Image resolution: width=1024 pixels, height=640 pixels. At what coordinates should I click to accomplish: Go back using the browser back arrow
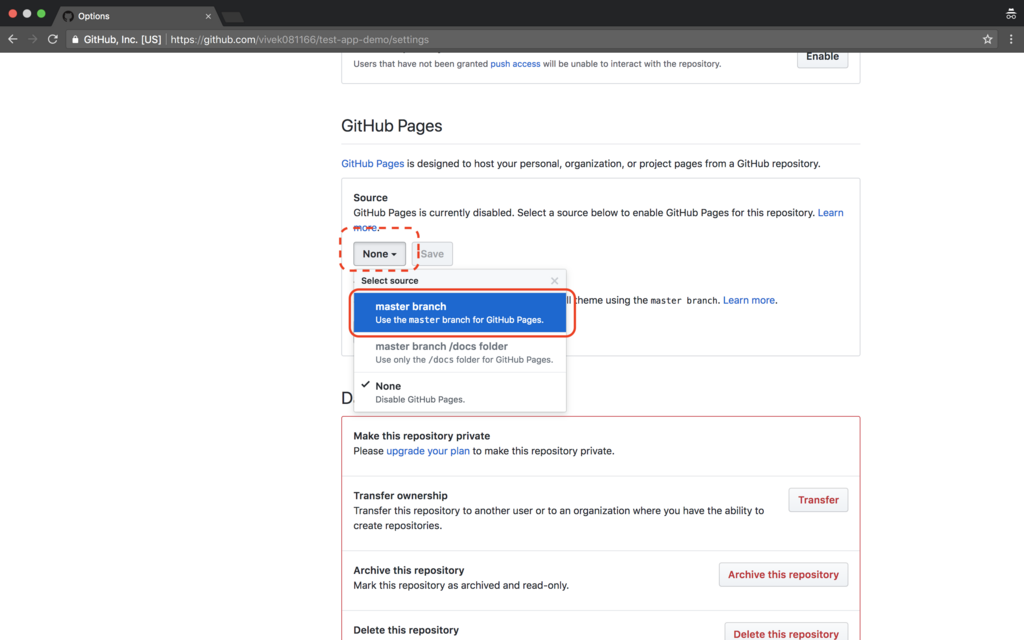12,39
